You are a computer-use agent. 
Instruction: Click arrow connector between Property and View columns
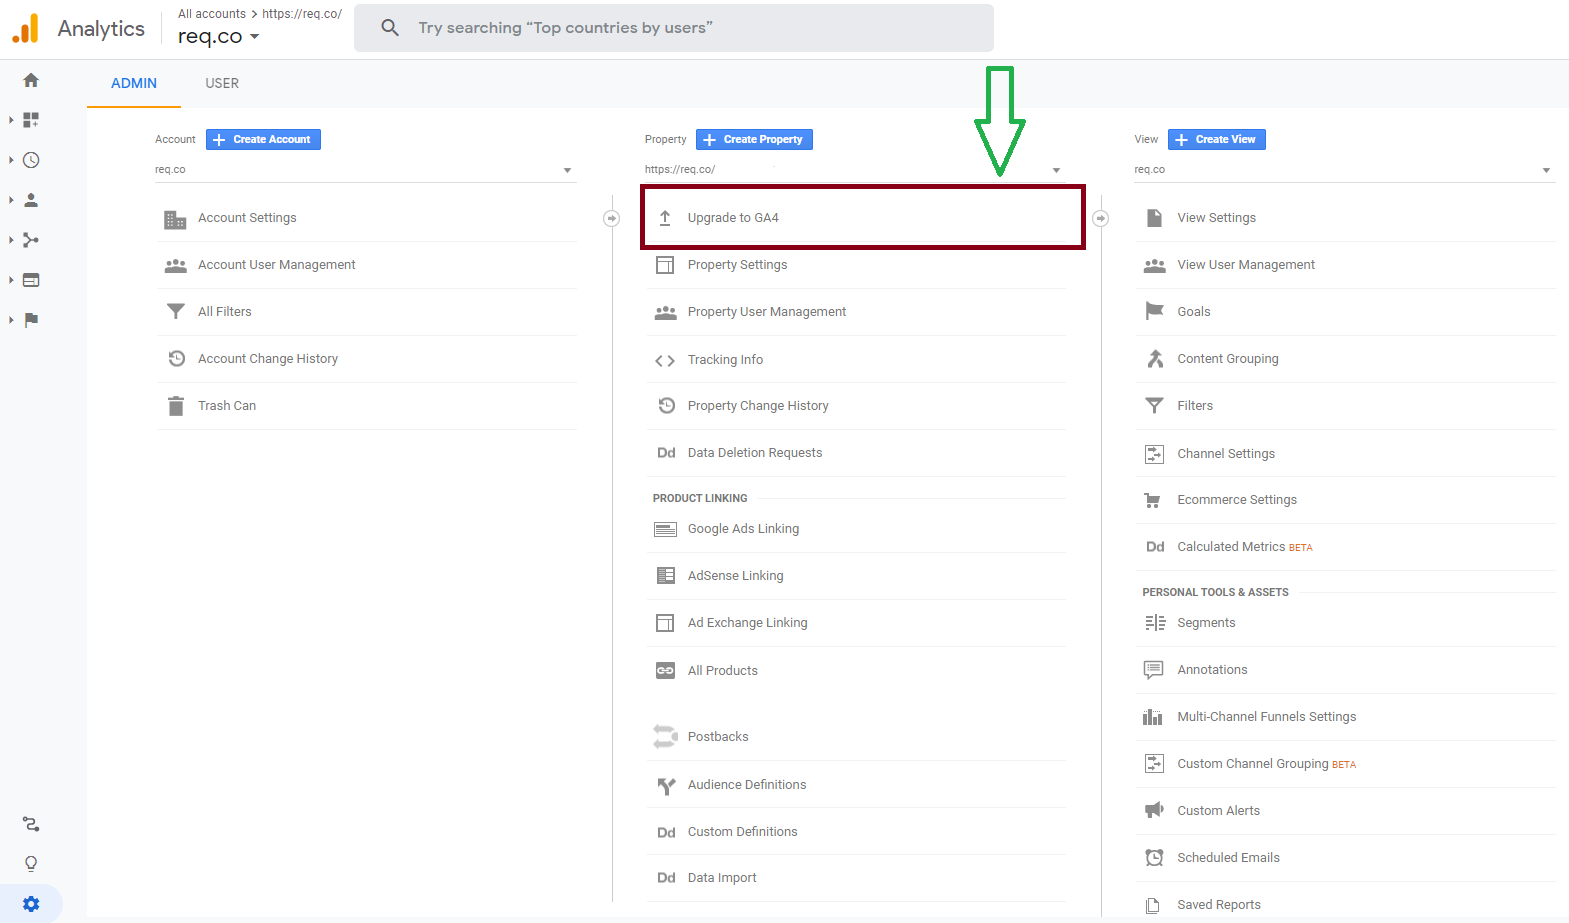click(1100, 218)
